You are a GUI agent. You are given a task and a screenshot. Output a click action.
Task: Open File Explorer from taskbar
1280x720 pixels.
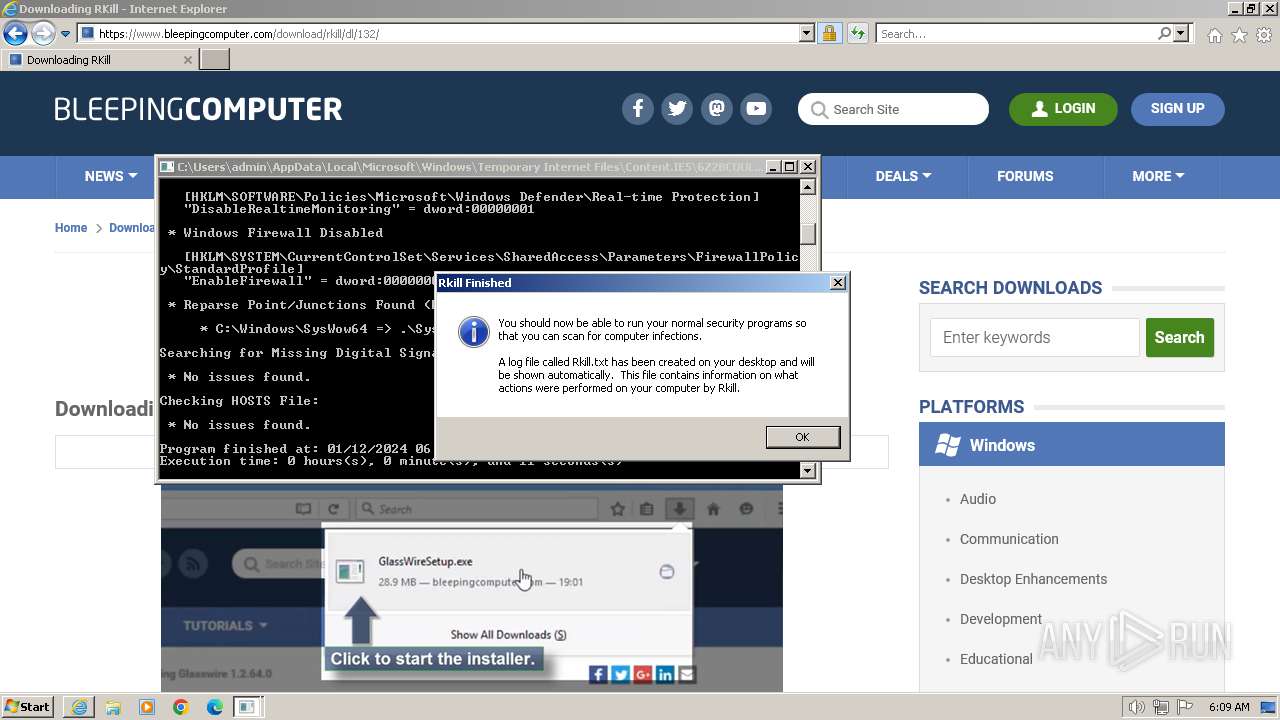coord(113,707)
